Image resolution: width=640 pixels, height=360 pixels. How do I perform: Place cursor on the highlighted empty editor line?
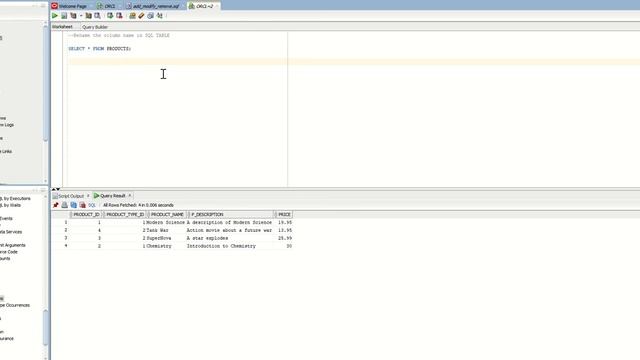coord(353,62)
